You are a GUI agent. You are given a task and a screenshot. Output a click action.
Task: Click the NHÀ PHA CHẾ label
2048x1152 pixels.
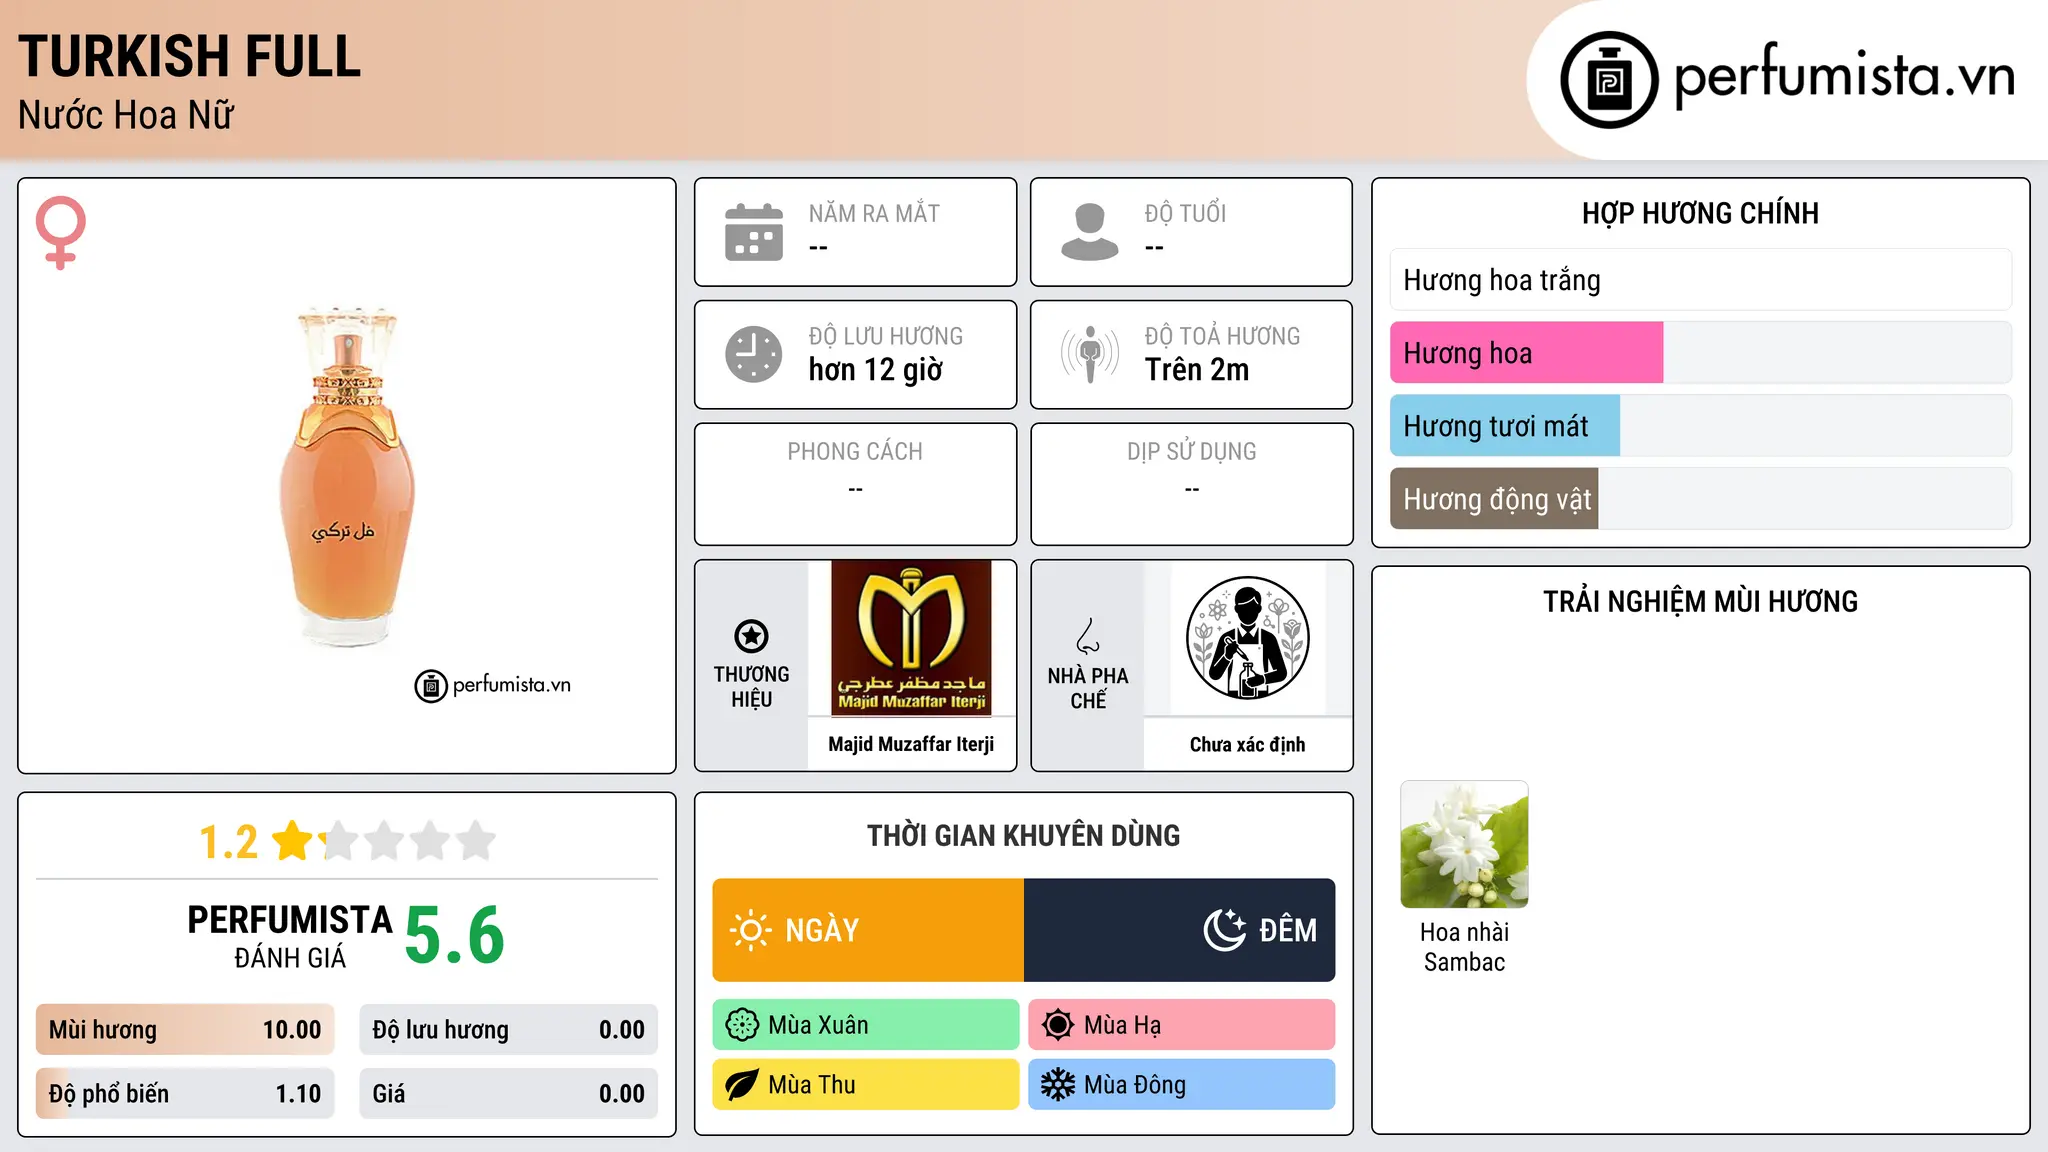[x=1088, y=688]
